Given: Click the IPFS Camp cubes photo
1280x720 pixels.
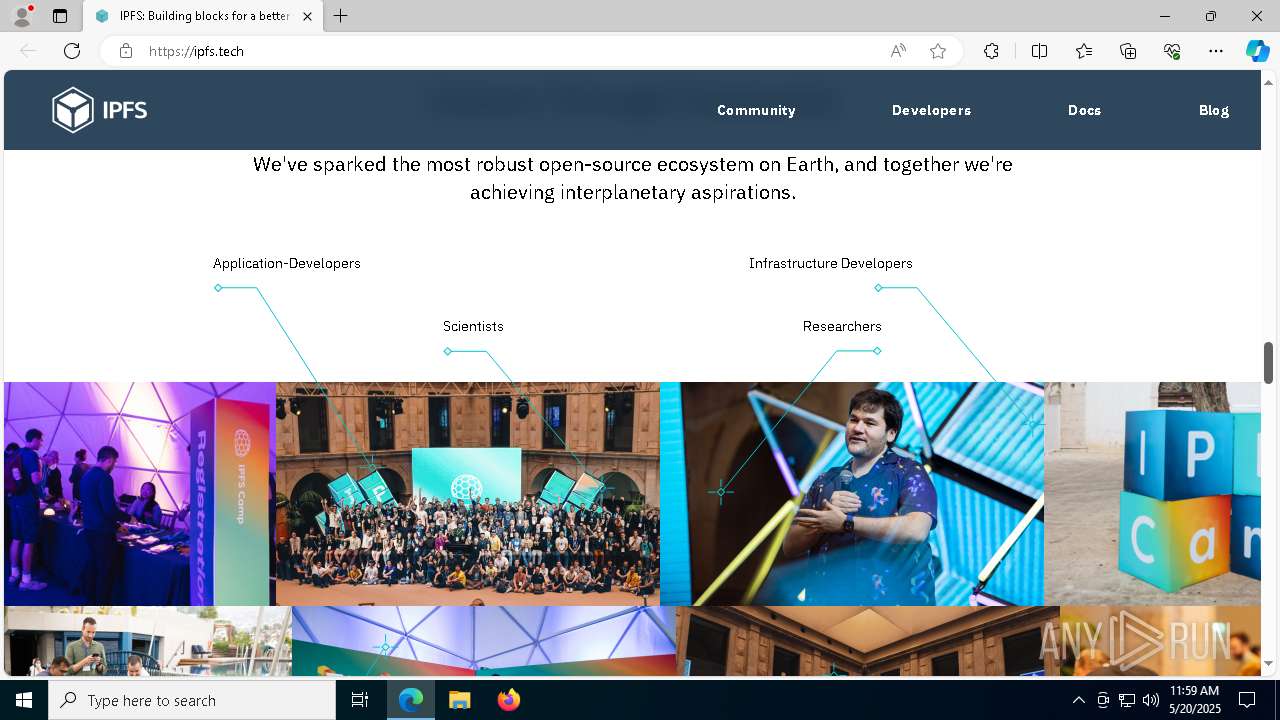Looking at the screenshot, I should click(1152, 493).
